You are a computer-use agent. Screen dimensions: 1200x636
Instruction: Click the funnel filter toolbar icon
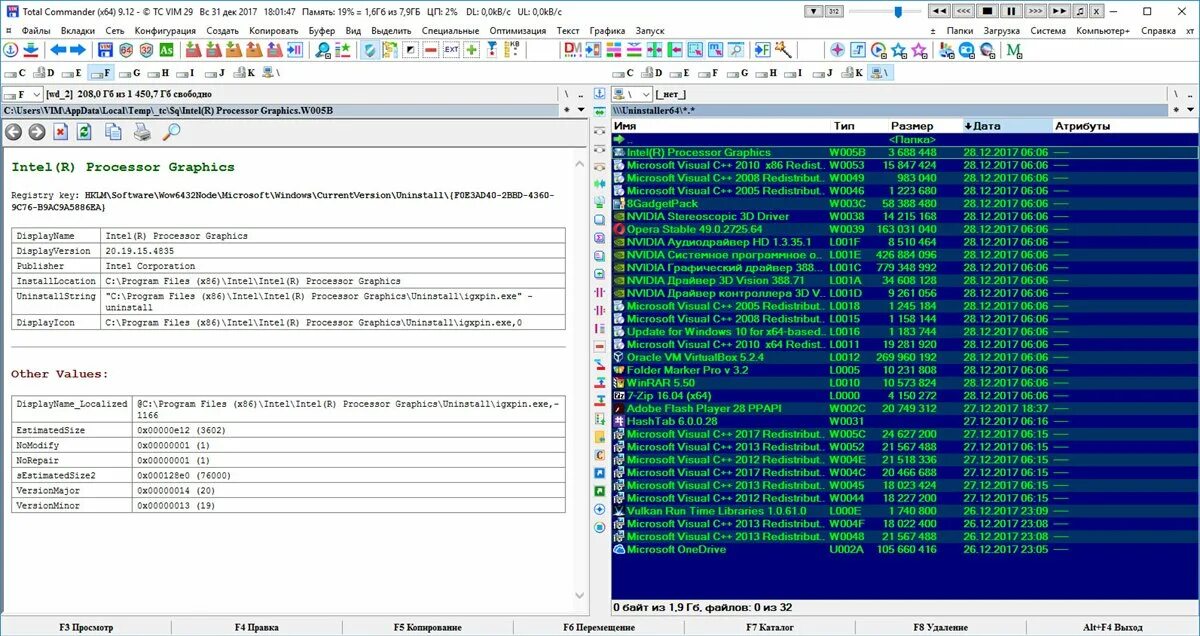click(x=493, y=50)
